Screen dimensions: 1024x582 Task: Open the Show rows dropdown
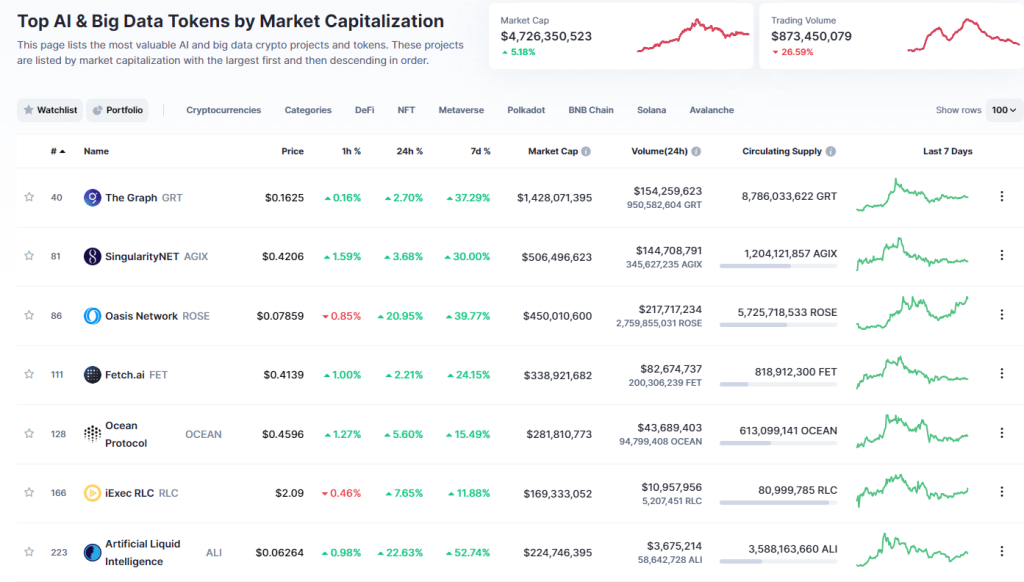(x=1005, y=110)
